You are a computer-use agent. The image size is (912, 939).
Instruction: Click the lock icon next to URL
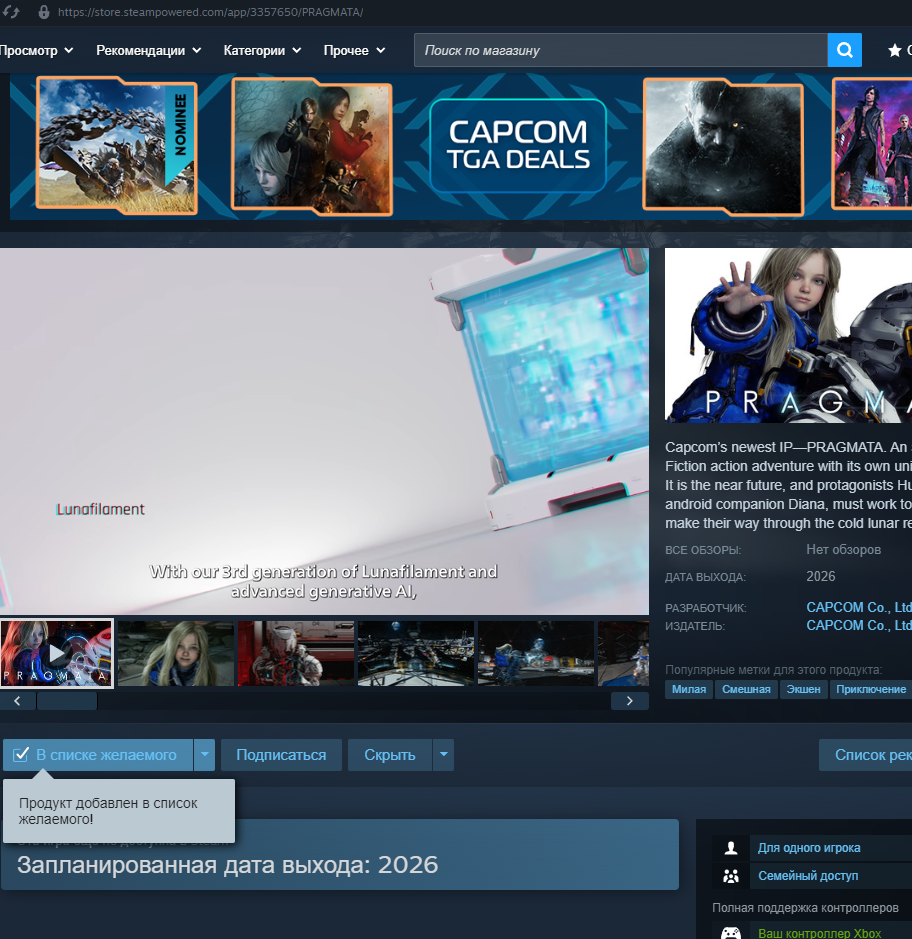(44, 12)
